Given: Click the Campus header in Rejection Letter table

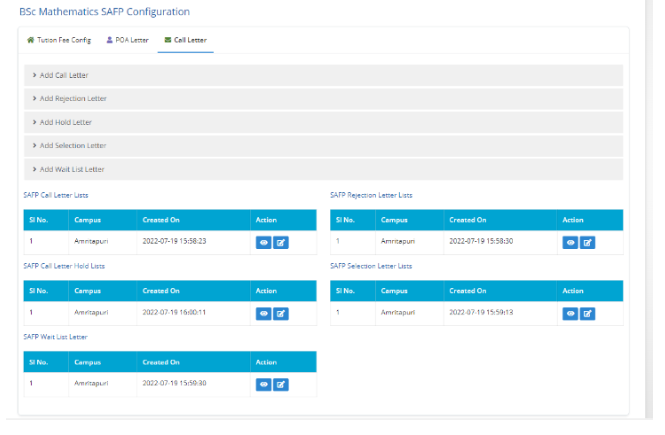Looking at the screenshot, I should click(393, 219).
